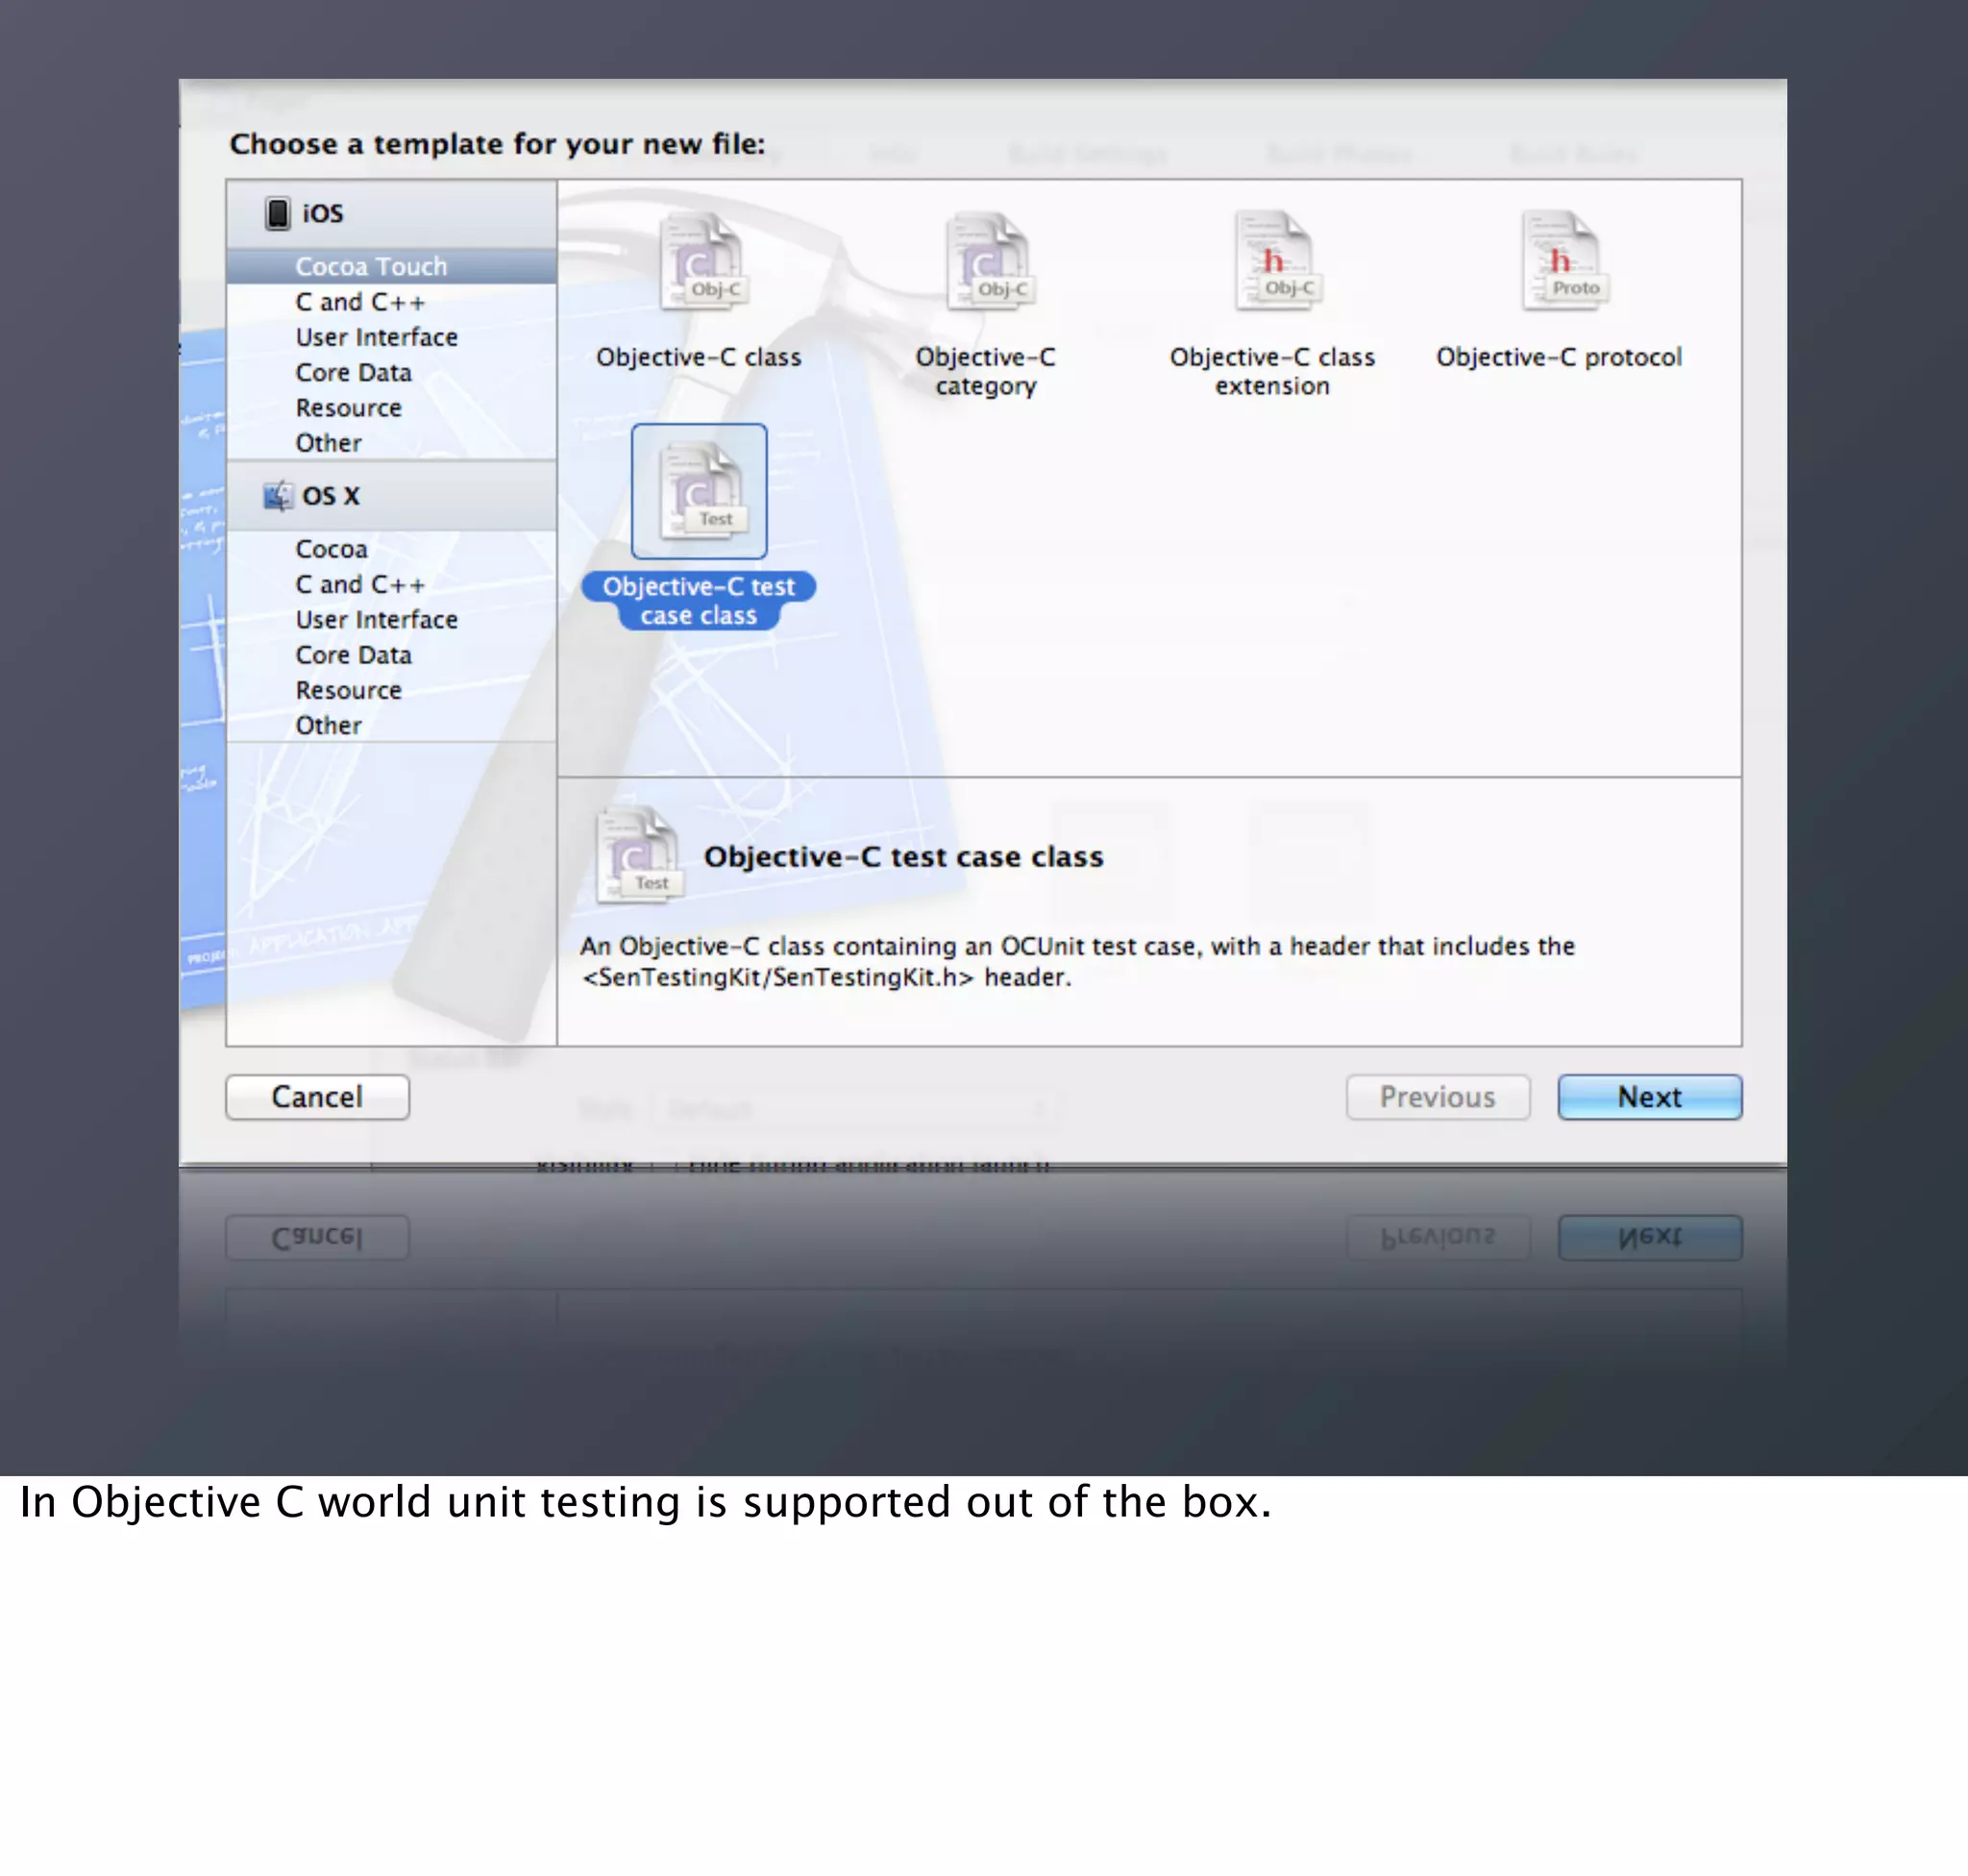1968x1876 pixels.
Task: Choose Core Data under iOS
Action: click(353, 372)
